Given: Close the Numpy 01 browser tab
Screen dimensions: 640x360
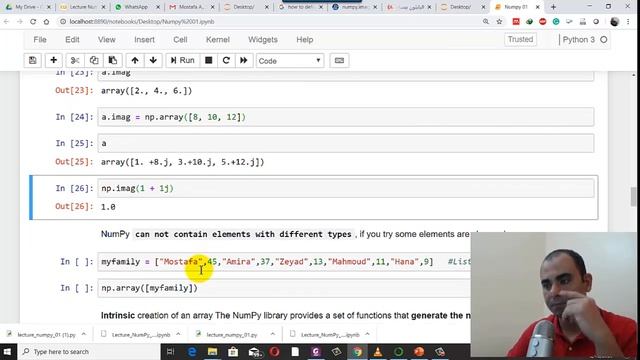Looking at the screenshot, I should click(x=538, y=7).
